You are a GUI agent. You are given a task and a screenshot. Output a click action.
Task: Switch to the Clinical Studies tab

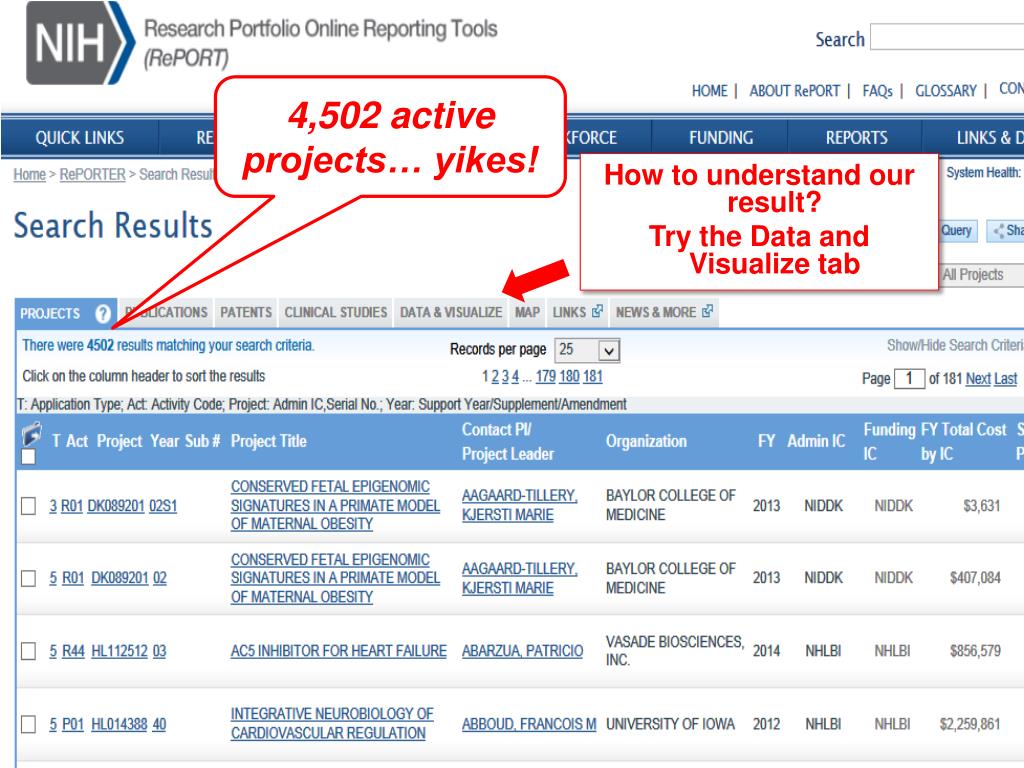pos(336,313)
